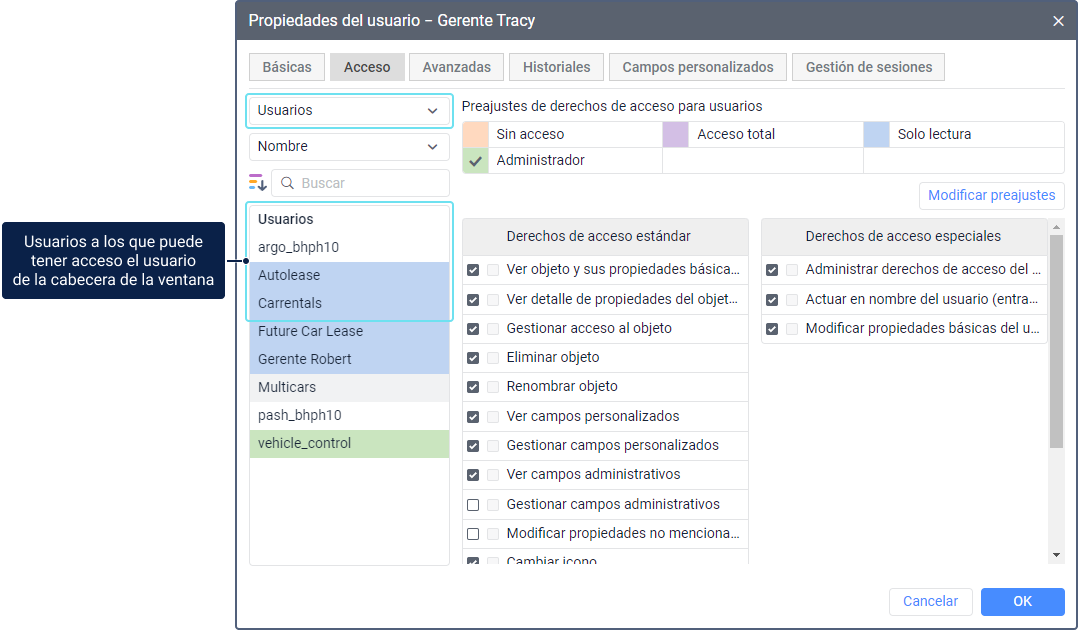
Task: Click the Administrador green checkmark swatch
Action: (476, 160)
